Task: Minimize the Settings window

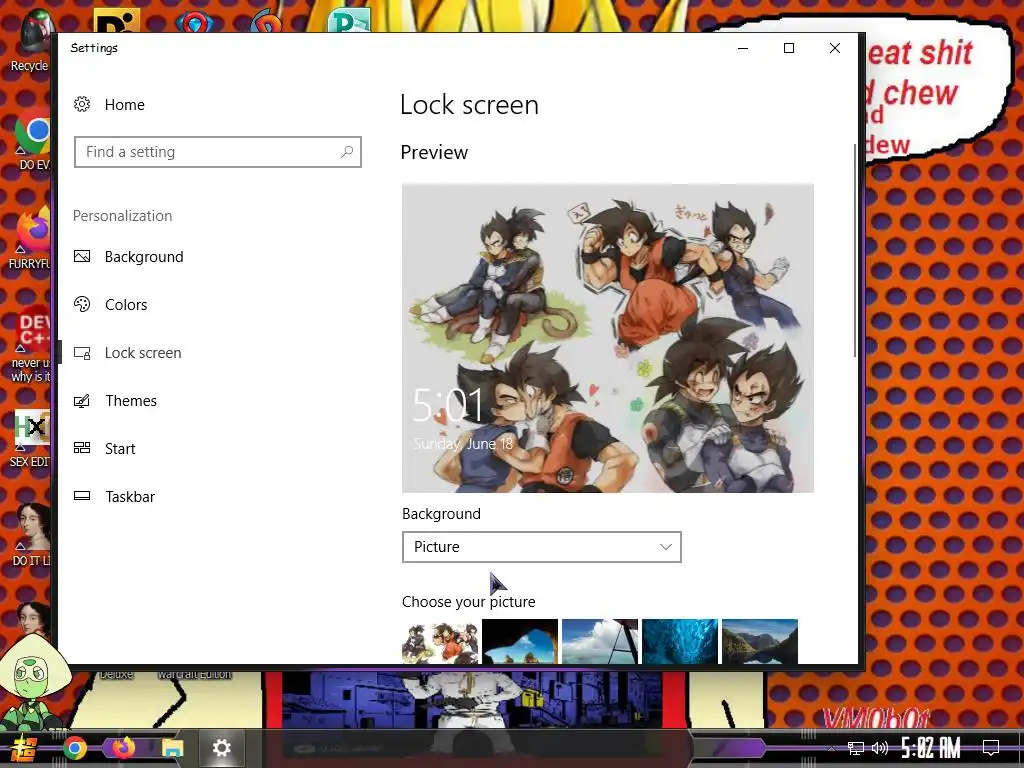Action: click(743, 48)
